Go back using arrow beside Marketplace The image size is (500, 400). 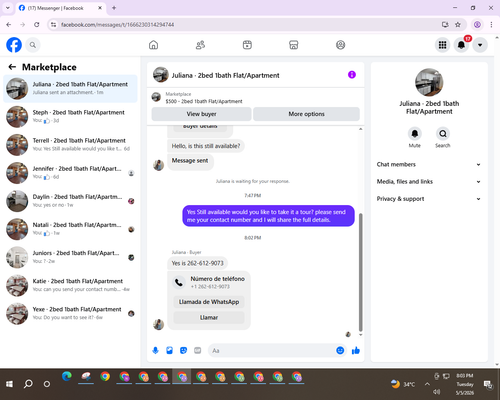point(12,67)
